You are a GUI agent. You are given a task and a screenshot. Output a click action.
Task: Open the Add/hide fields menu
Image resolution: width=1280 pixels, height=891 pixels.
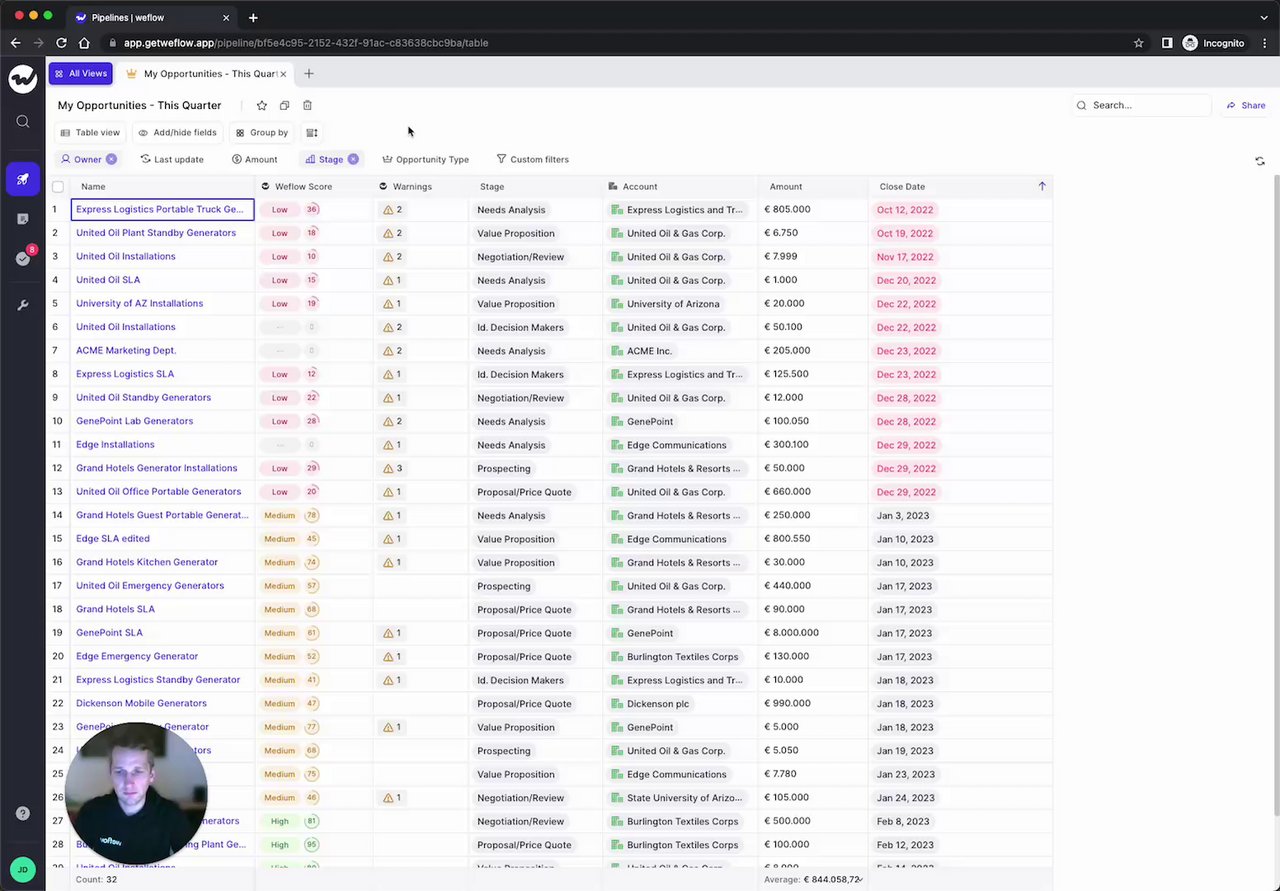[177, 132]
